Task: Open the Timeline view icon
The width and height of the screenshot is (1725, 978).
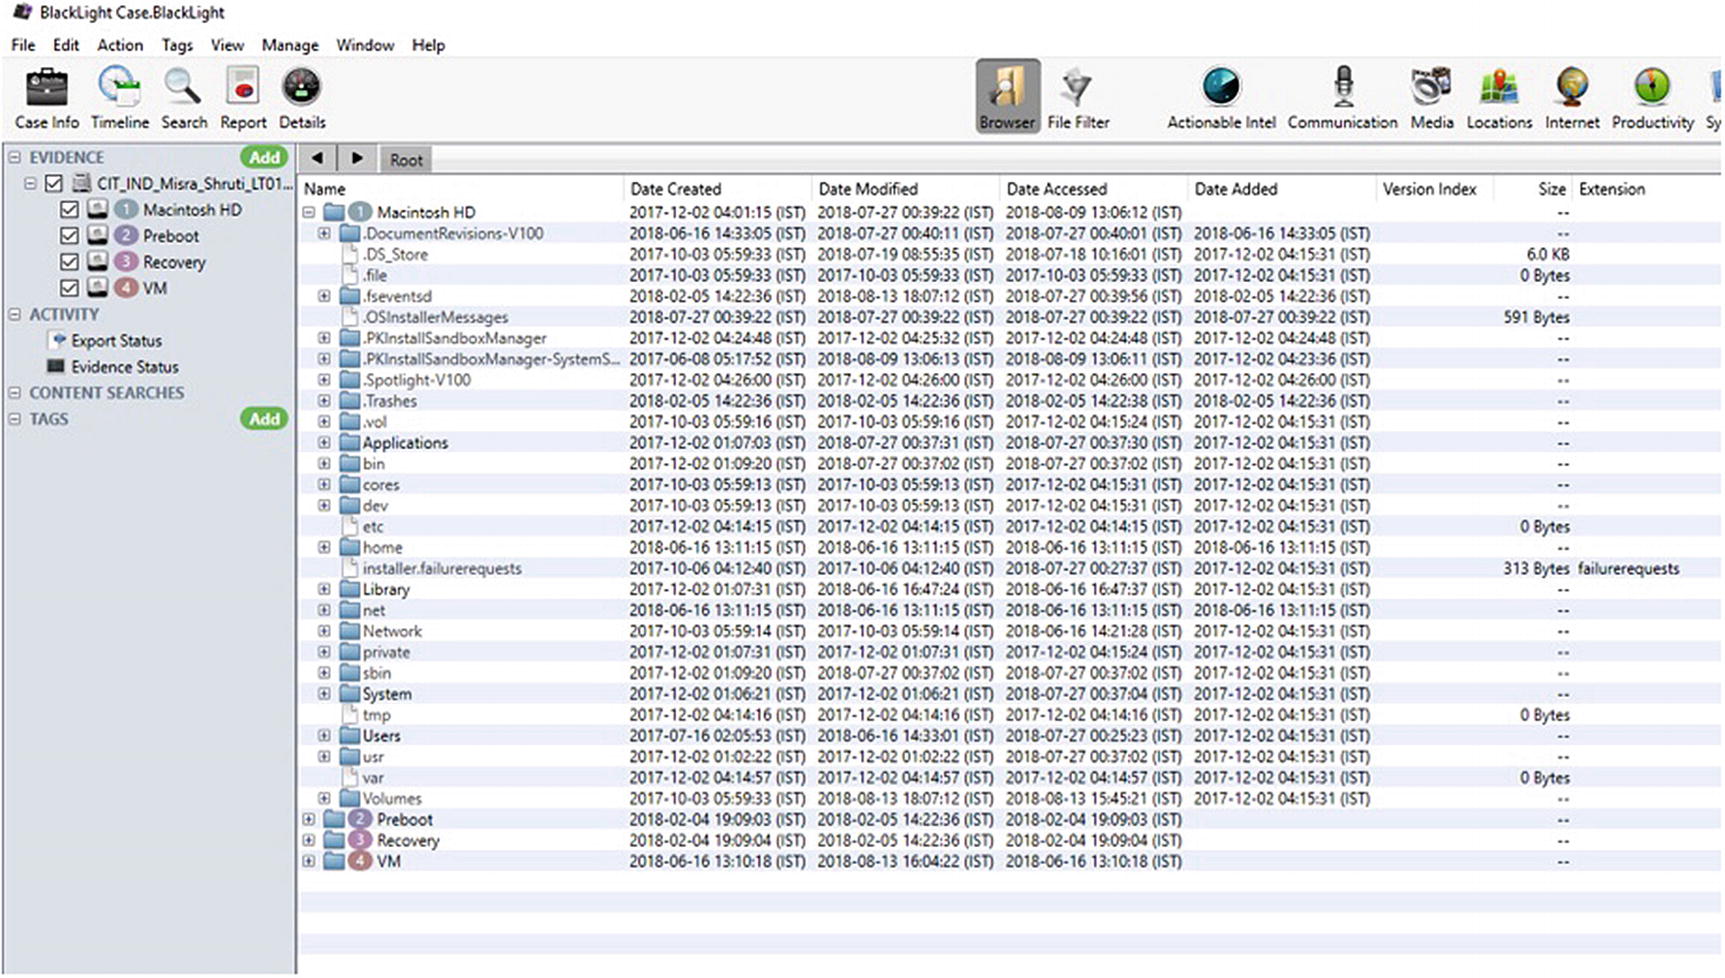Action: click(119, 87)
